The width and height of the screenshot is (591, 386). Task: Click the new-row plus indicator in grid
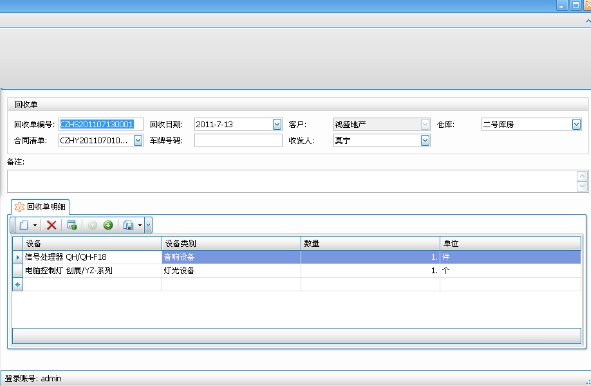click(x=18, y=285)
